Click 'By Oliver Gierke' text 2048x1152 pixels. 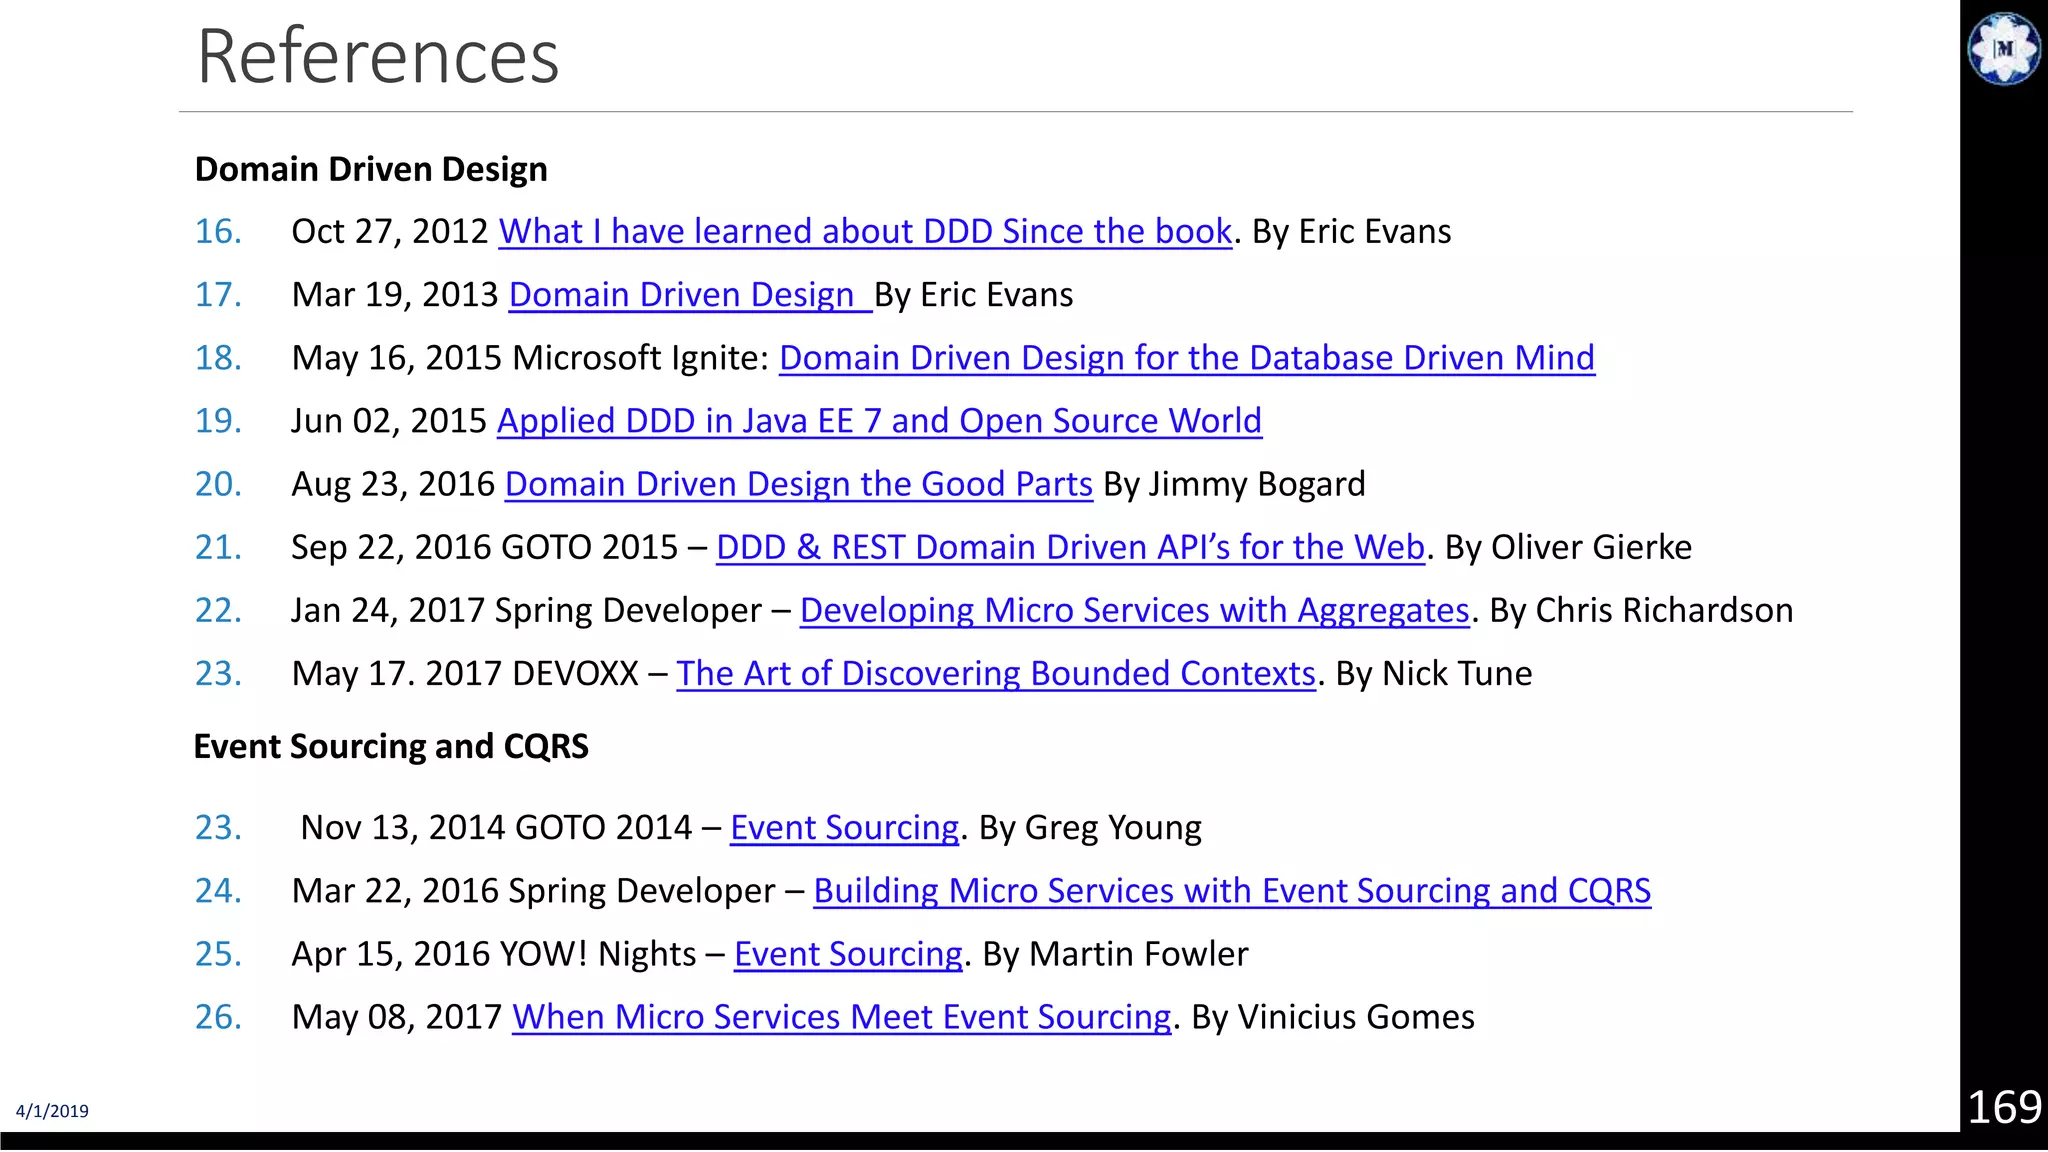(x=1569, y=547)
